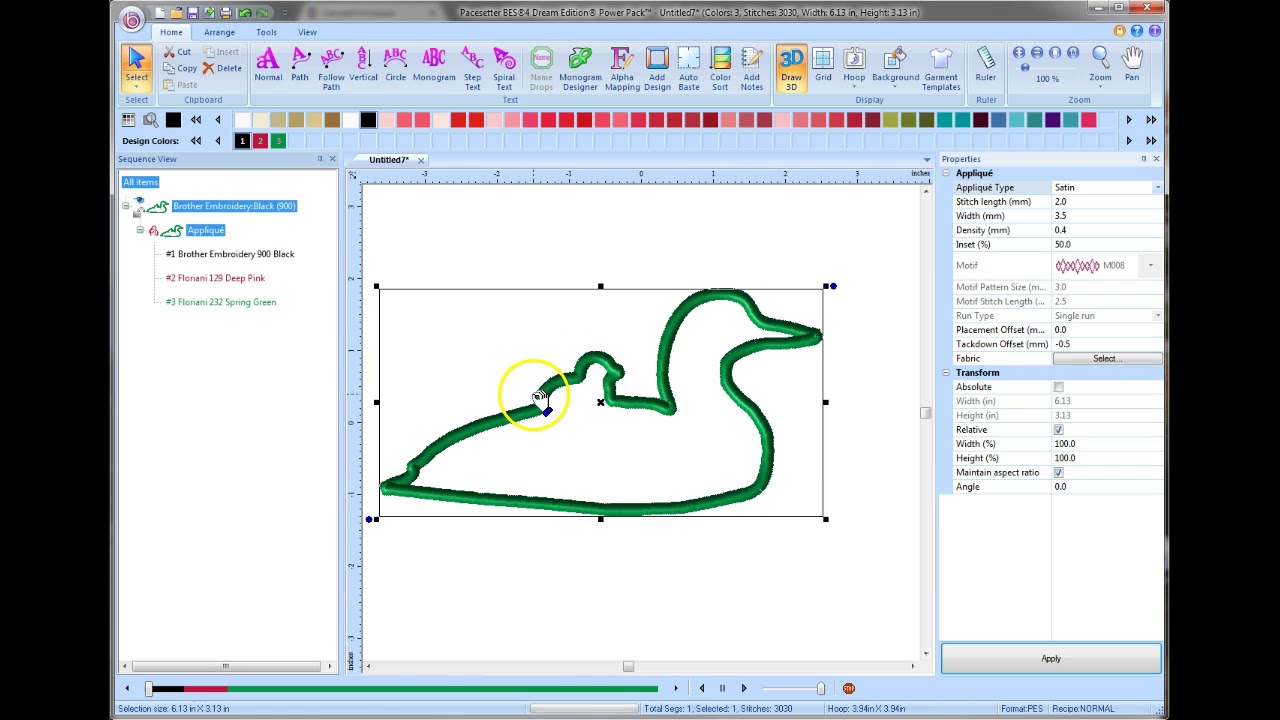
Task: Run Color Sort
Action: 720,68
